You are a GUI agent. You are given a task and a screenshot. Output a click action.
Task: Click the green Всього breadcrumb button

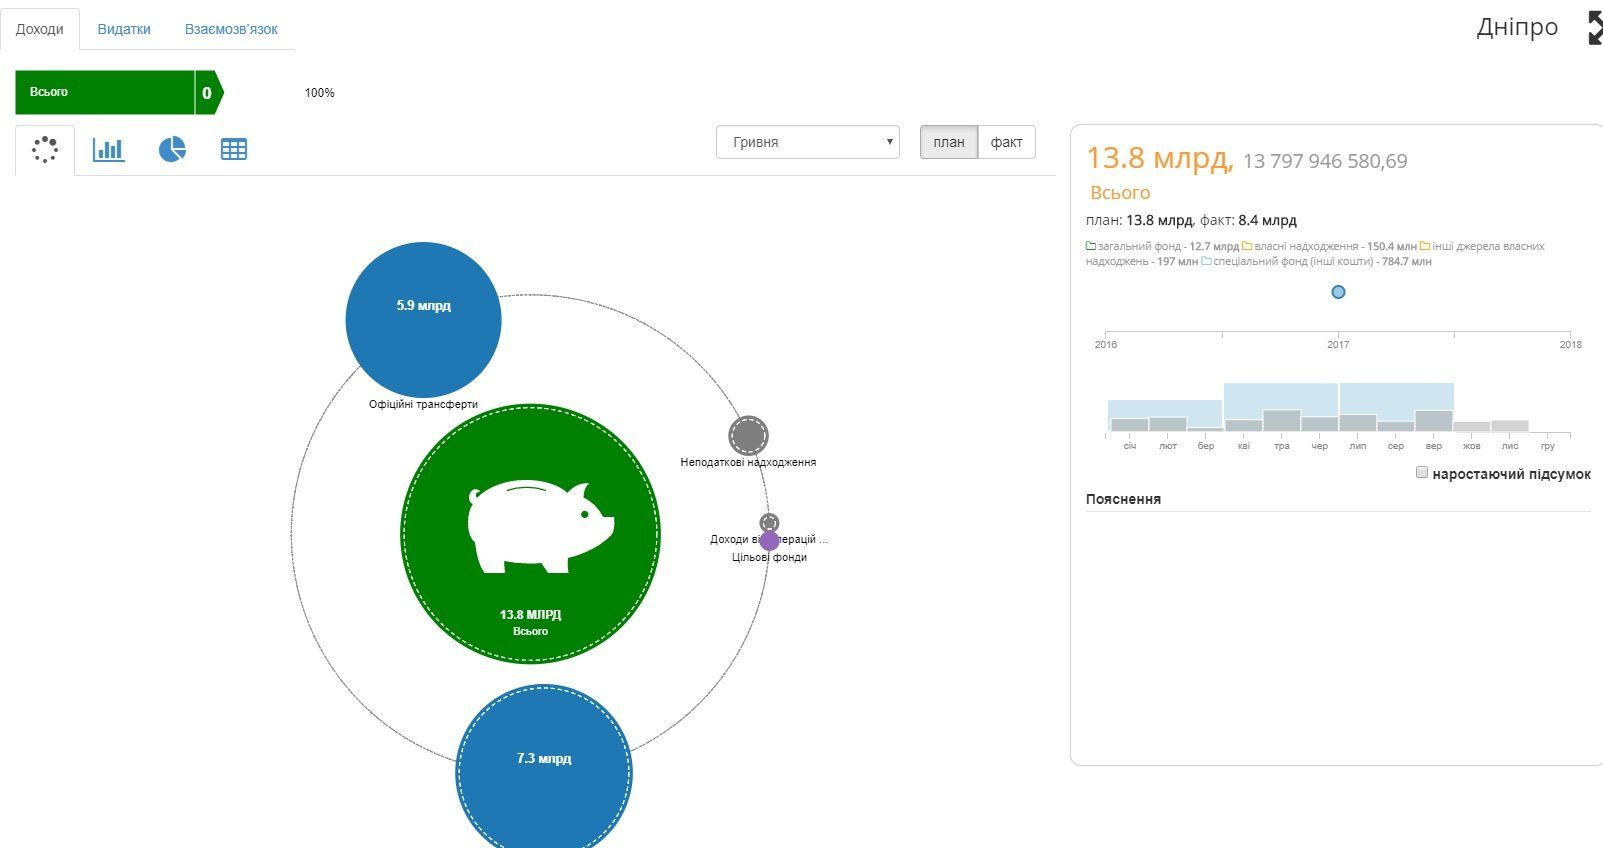pos(104,92)
